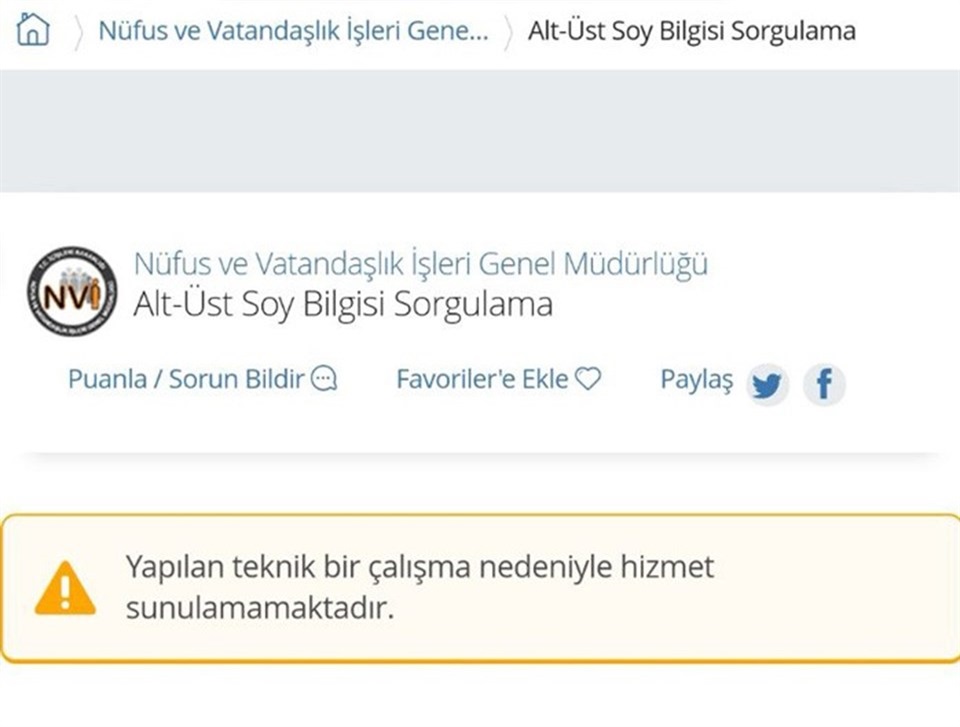Open Nüfus ve Vatandaşlık İşleri Genel Müdürlüğü link
This screenshot has width=960, height=727.
[x=421, y=264]
